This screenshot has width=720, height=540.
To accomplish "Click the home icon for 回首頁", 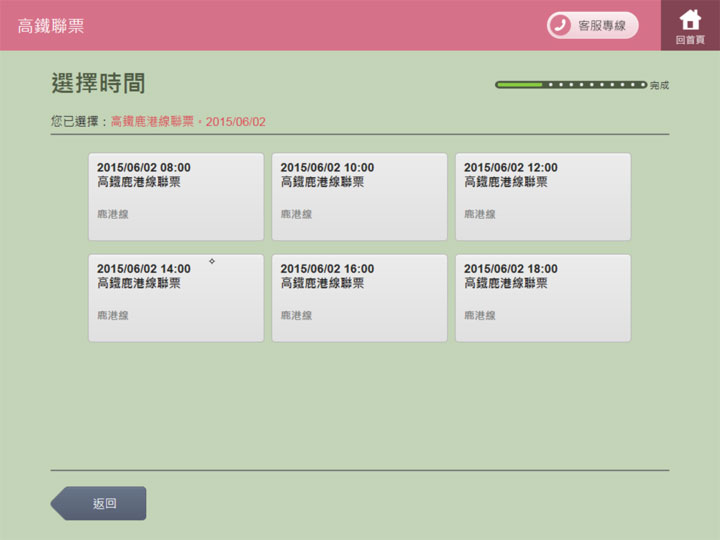I will point(690,19).
